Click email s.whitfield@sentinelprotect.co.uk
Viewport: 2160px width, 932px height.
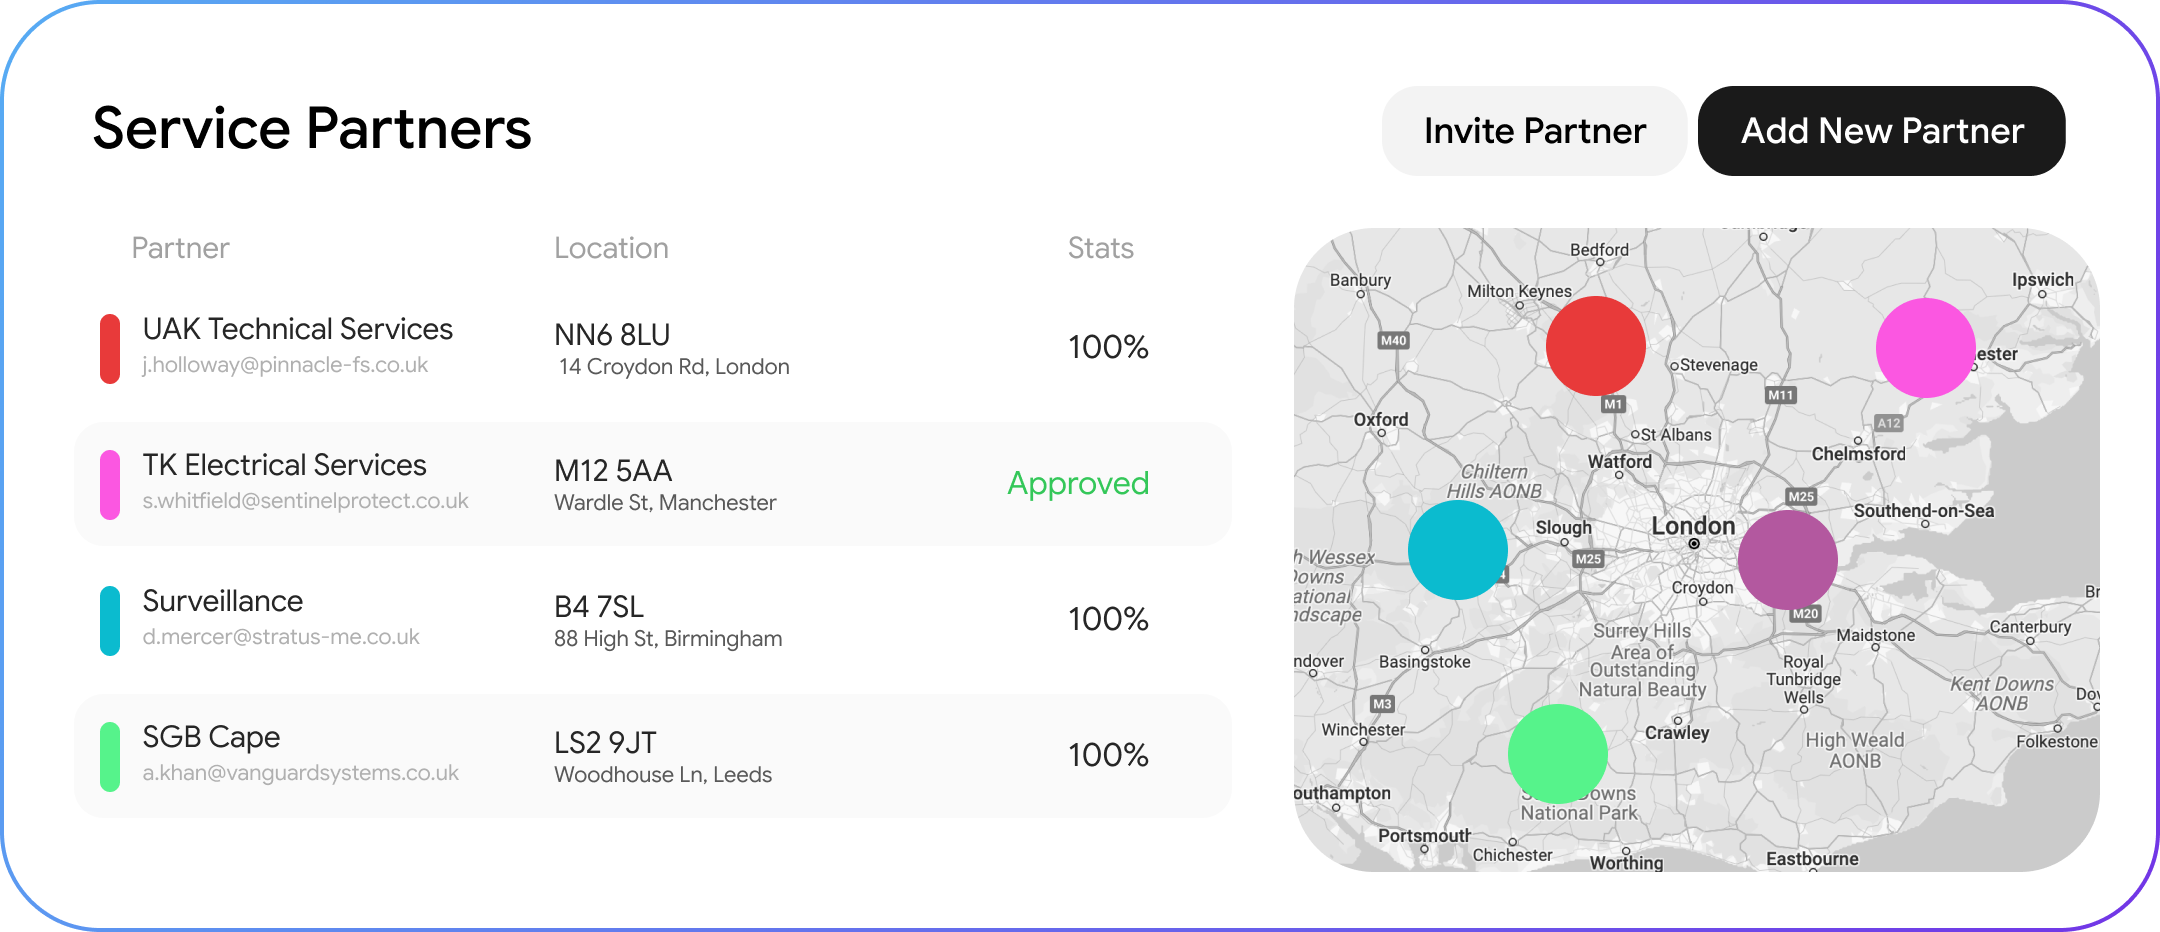tap(305, 501)
